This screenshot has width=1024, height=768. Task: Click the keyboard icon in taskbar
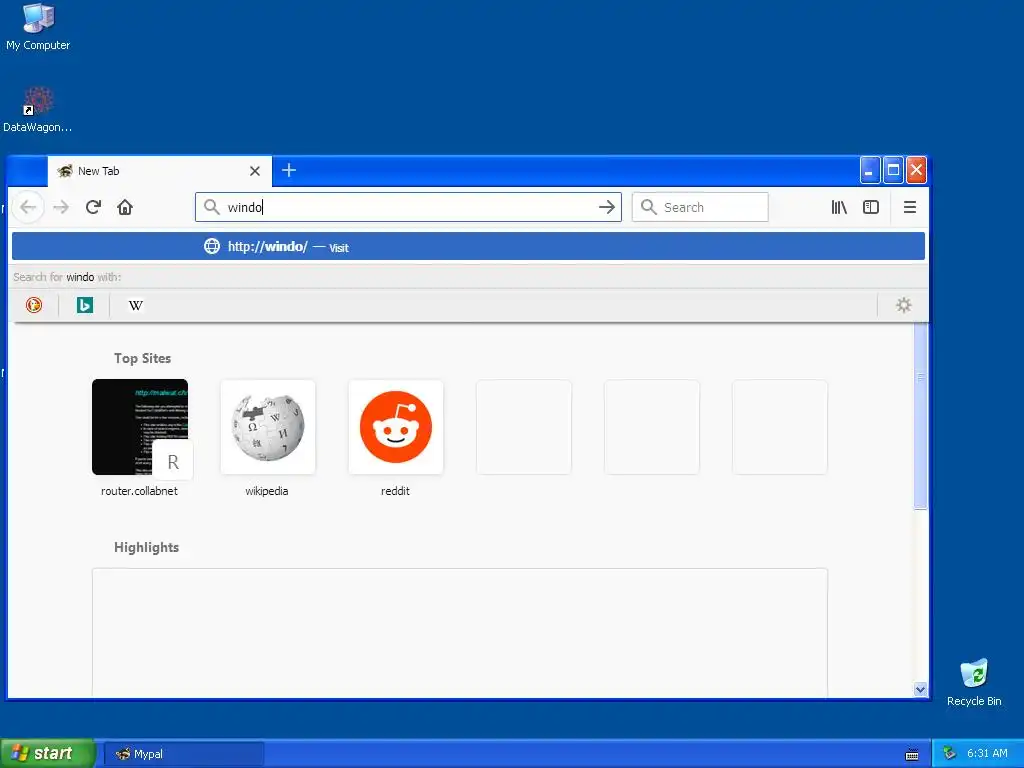point(912,755)
